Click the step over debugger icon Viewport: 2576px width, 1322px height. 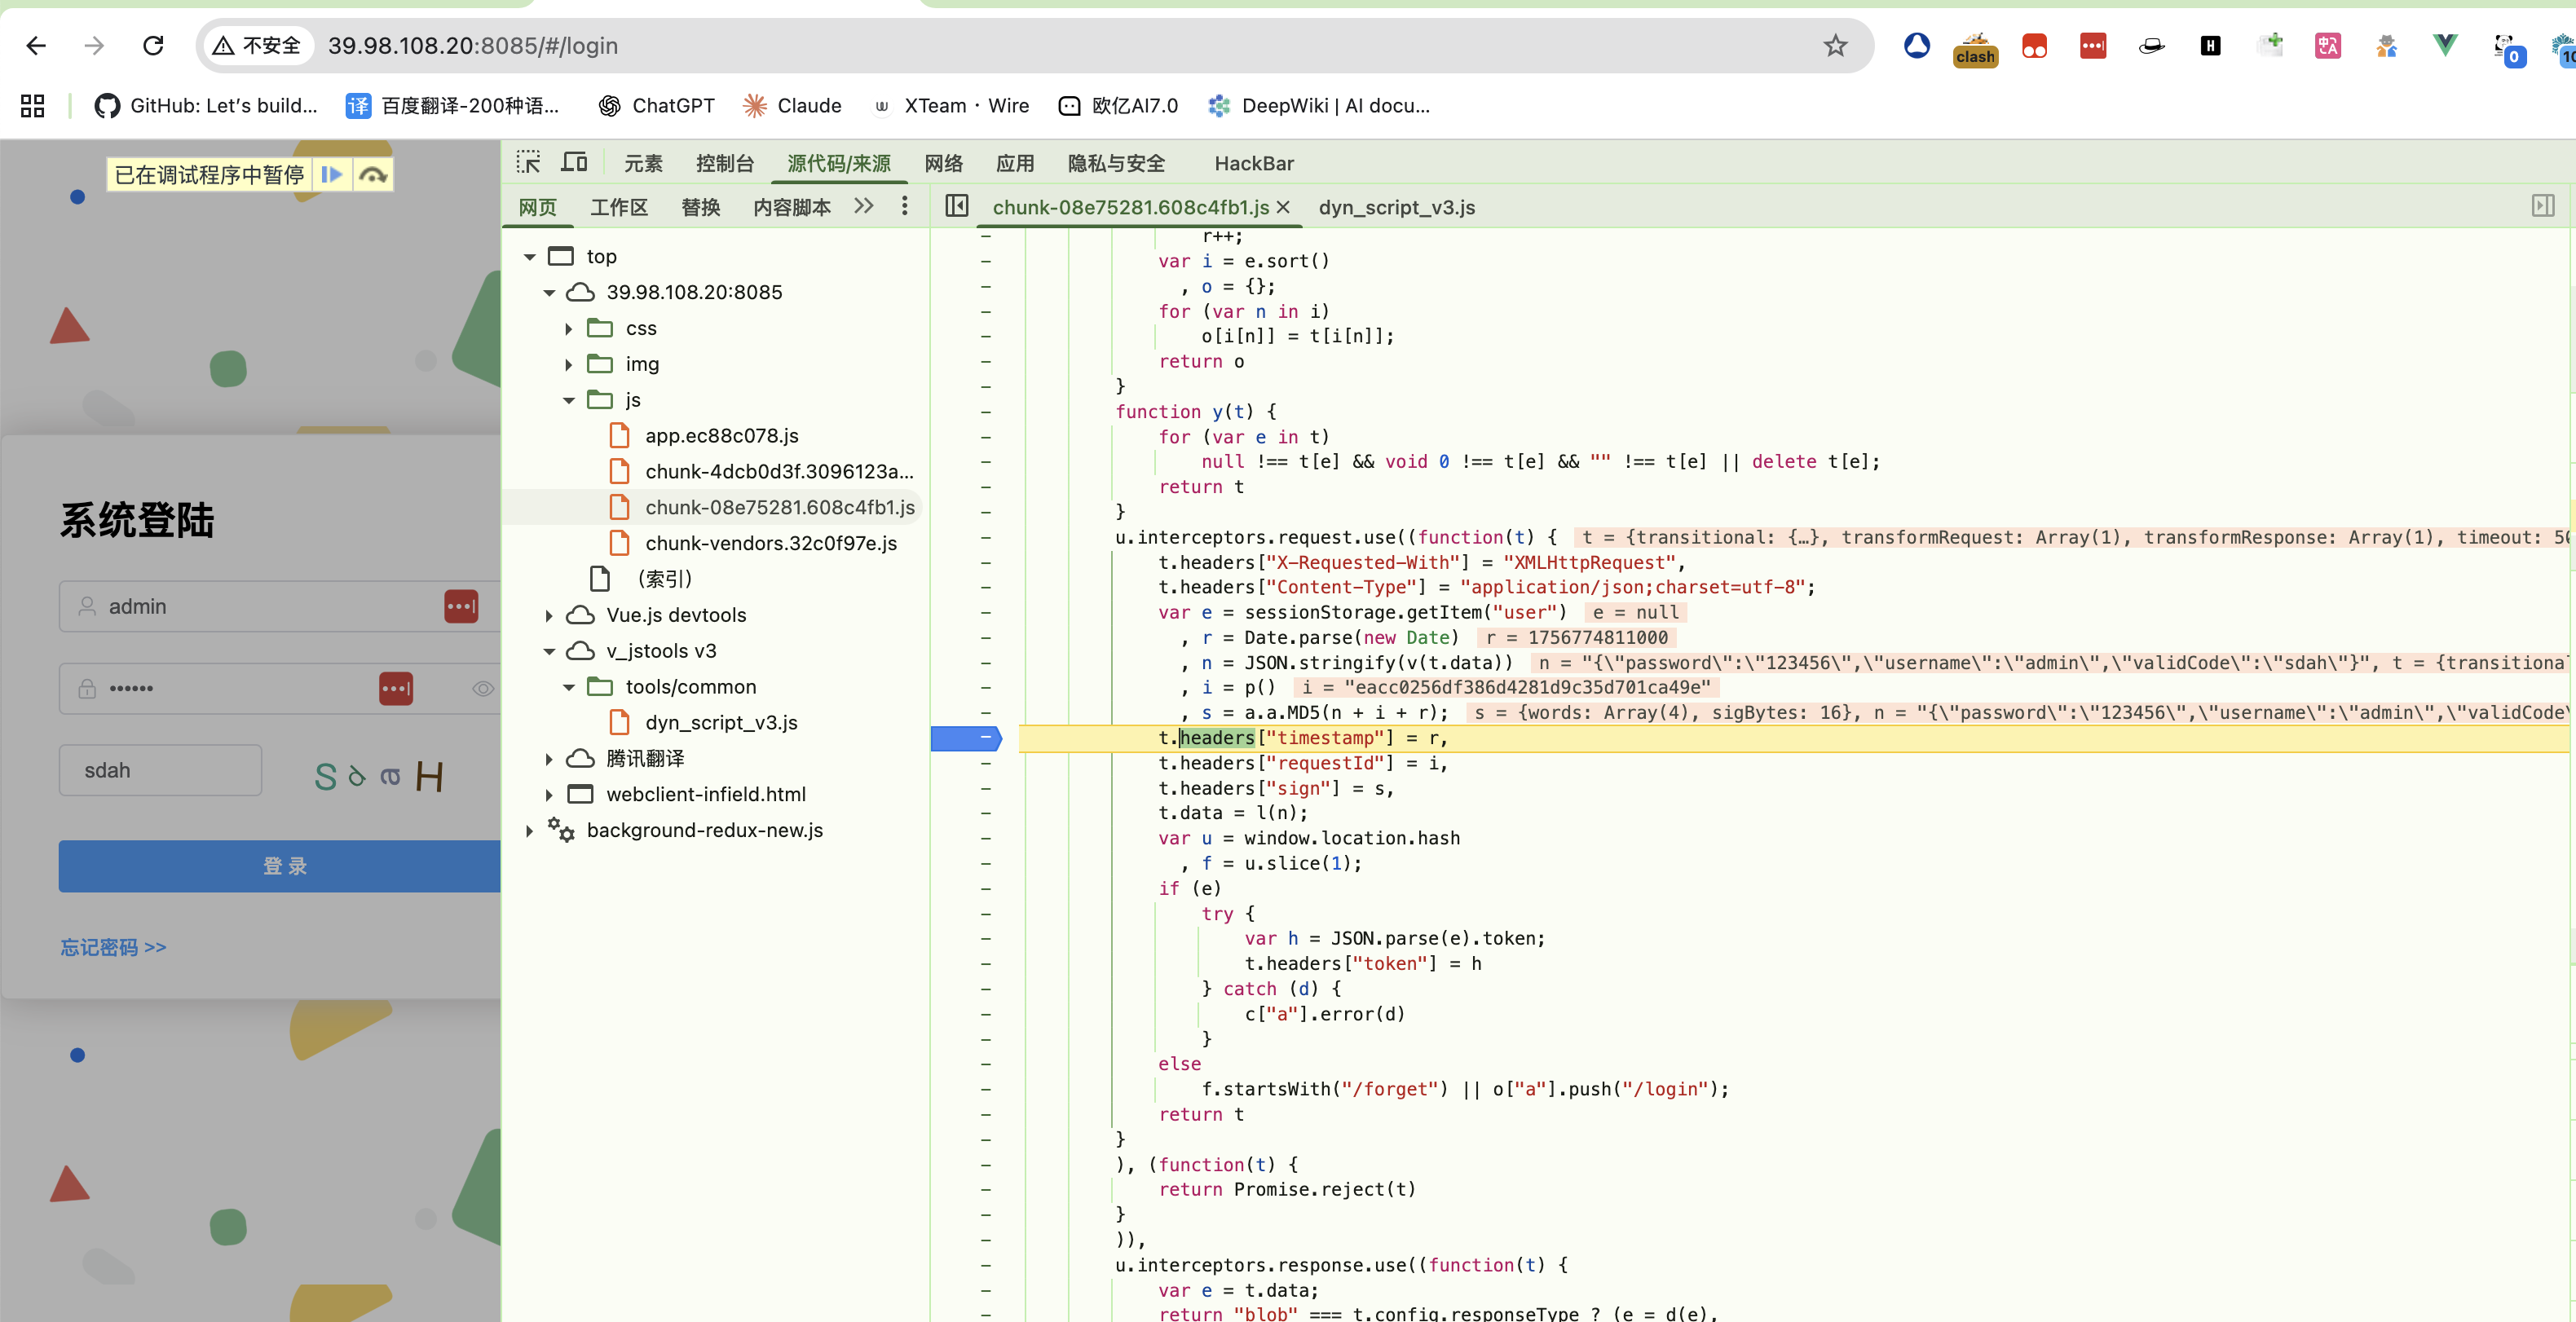(373, 175)
